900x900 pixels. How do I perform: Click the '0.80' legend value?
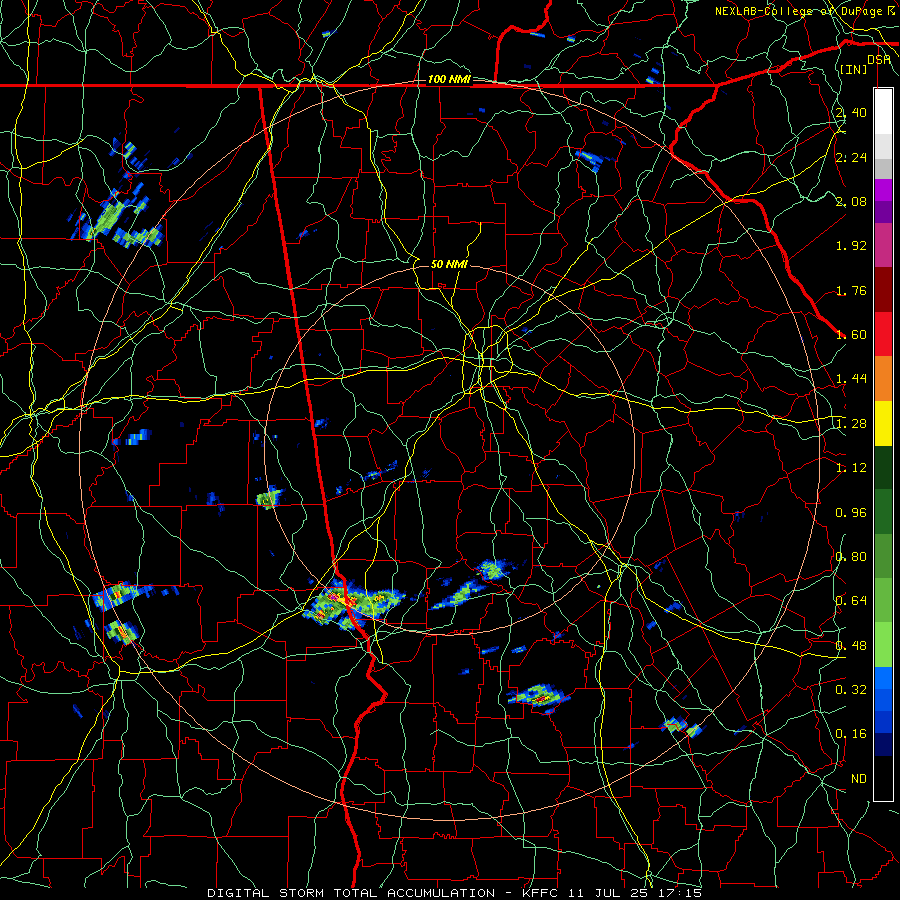(x=851, y=557)
